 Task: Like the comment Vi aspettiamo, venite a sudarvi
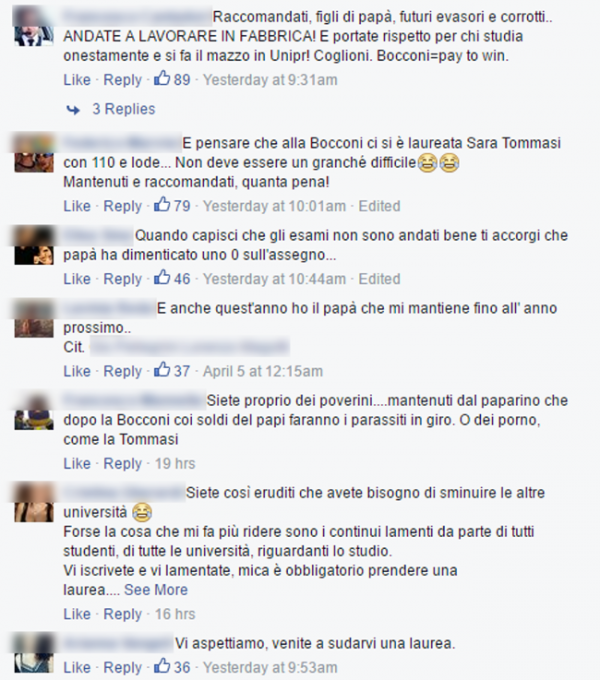coord(77,667)
